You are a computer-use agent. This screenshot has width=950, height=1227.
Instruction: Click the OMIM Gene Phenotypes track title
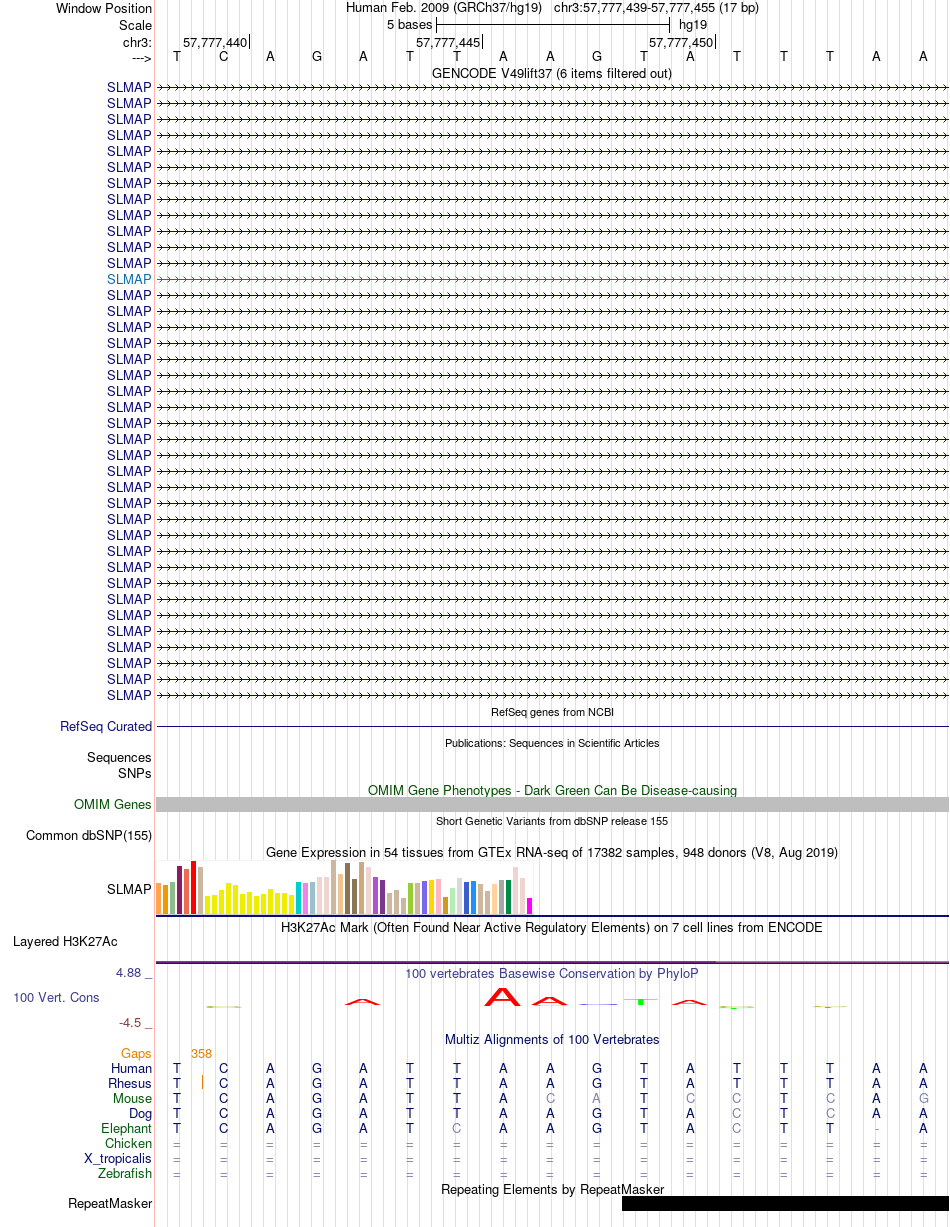pyautogui.click(x=552, y=790)
